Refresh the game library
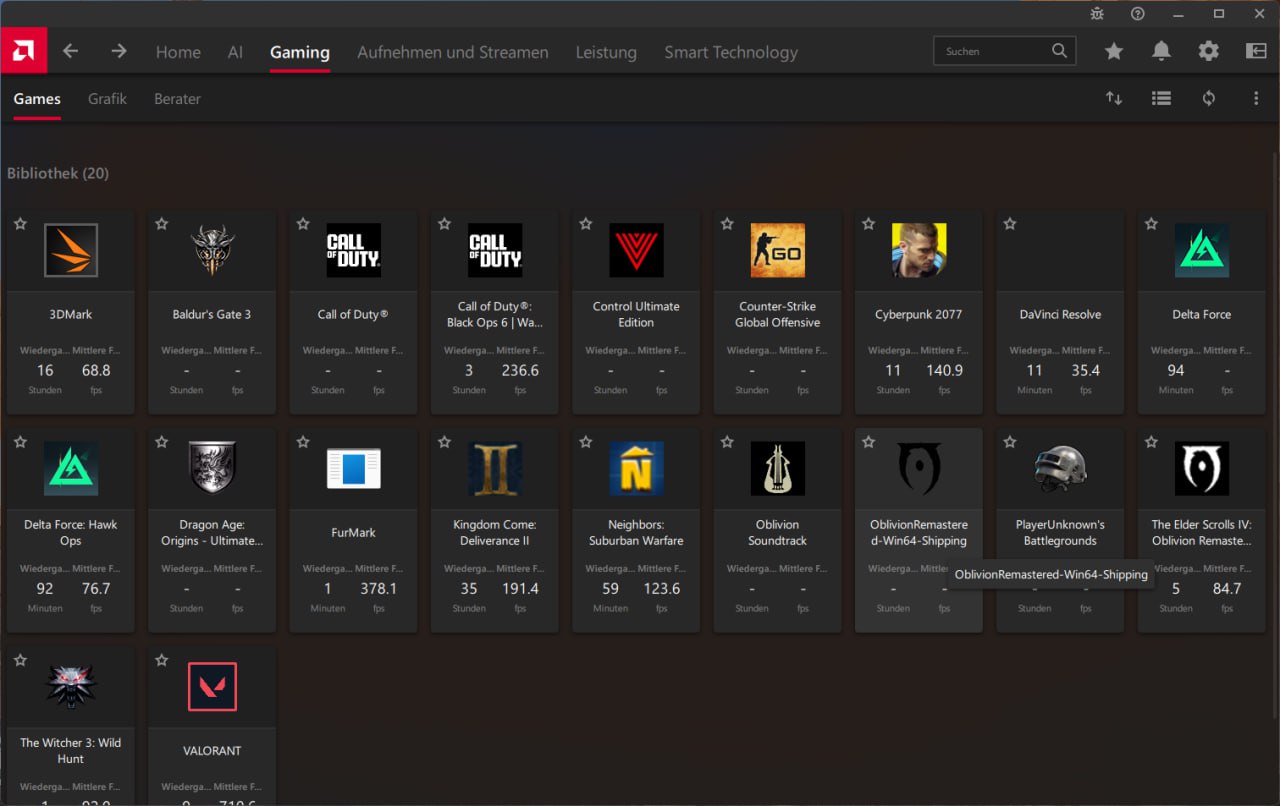1280x806 pixels. tap(1209, 98)
